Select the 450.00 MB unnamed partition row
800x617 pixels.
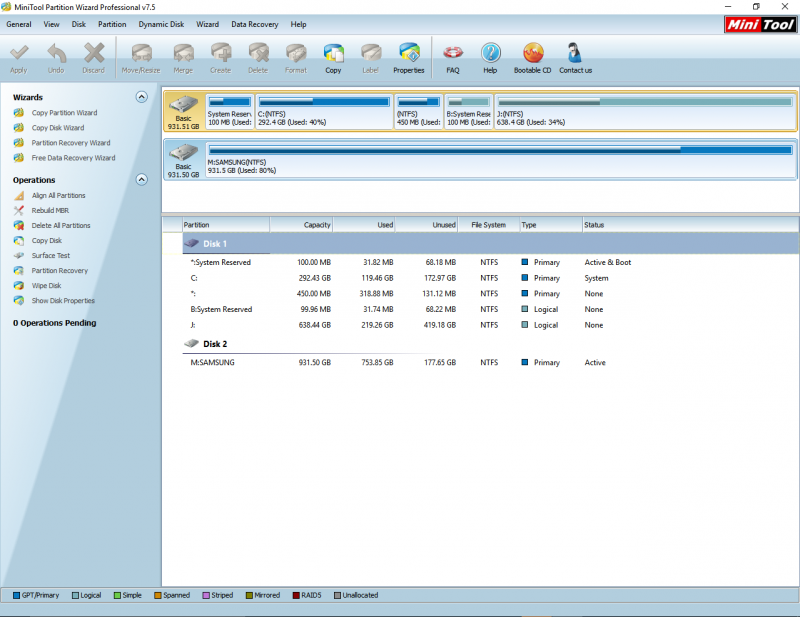pyautogui.click(x=491, y=294)
